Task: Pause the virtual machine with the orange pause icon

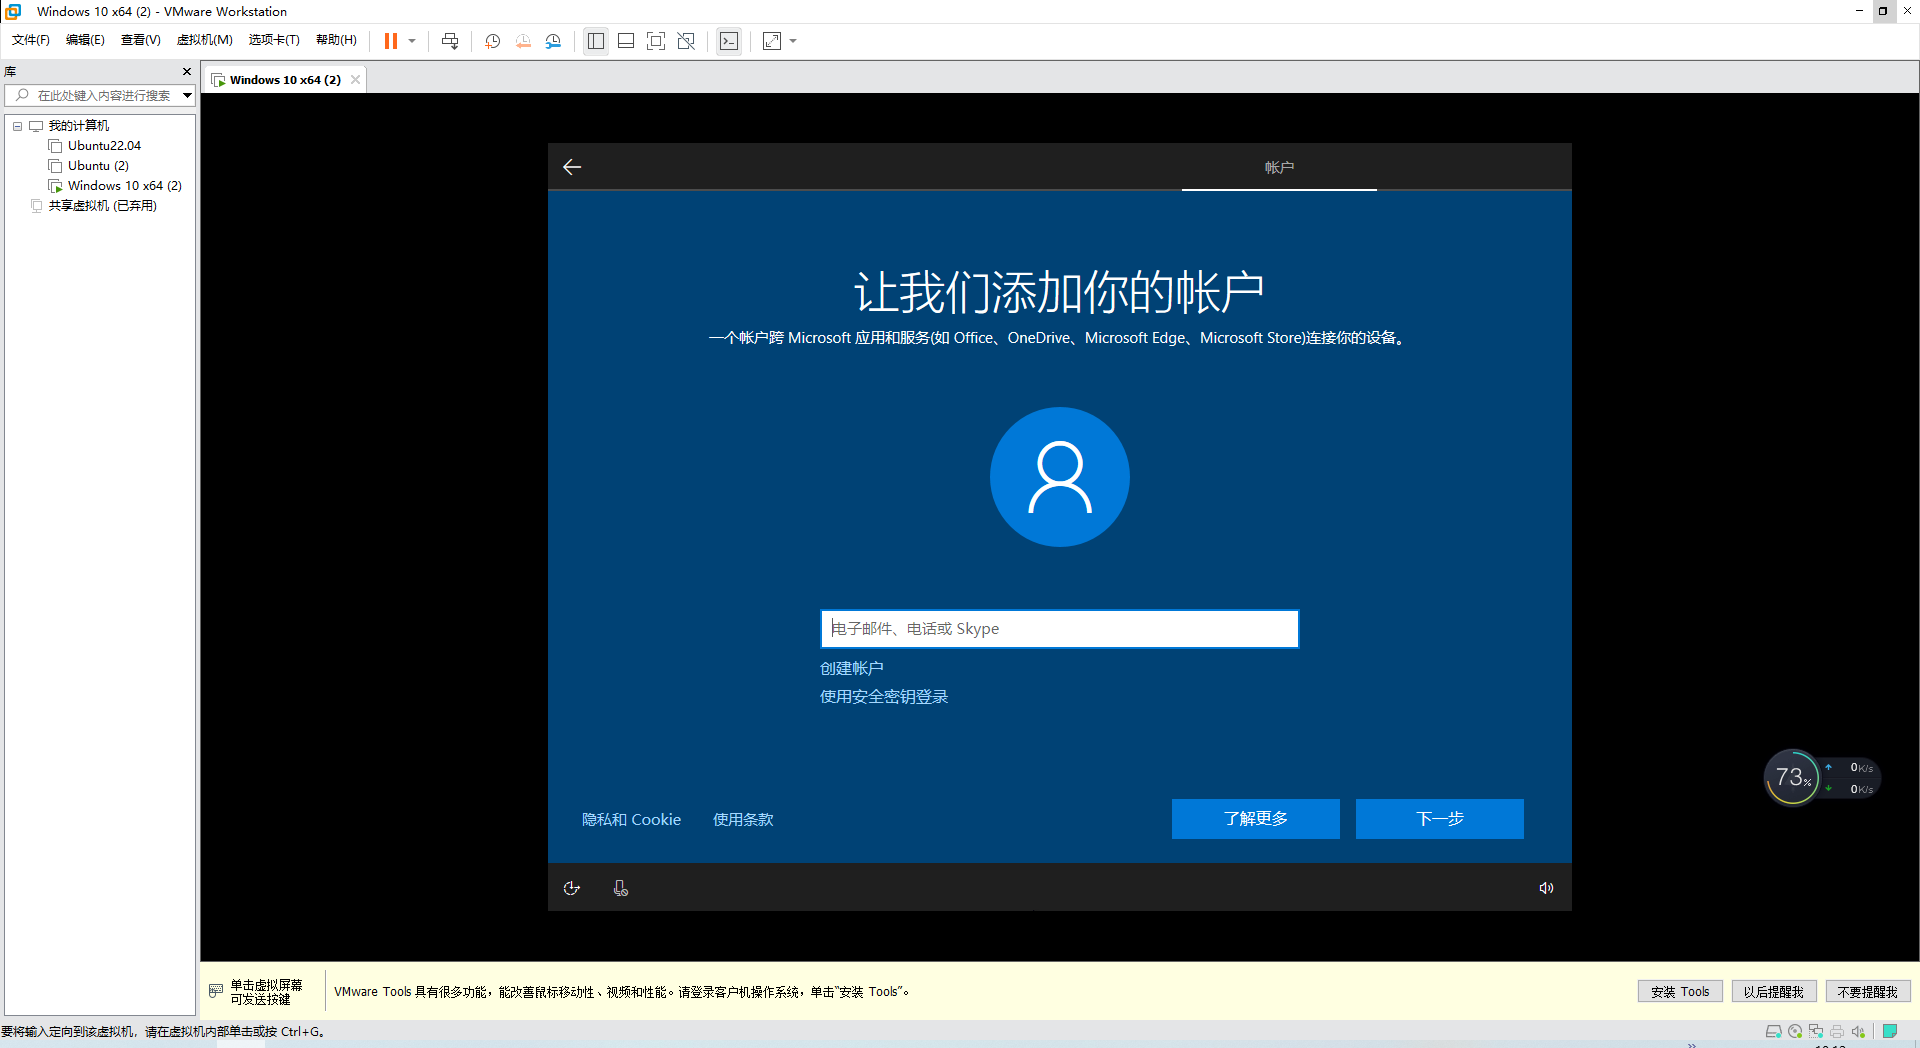Action: [391, 41]
